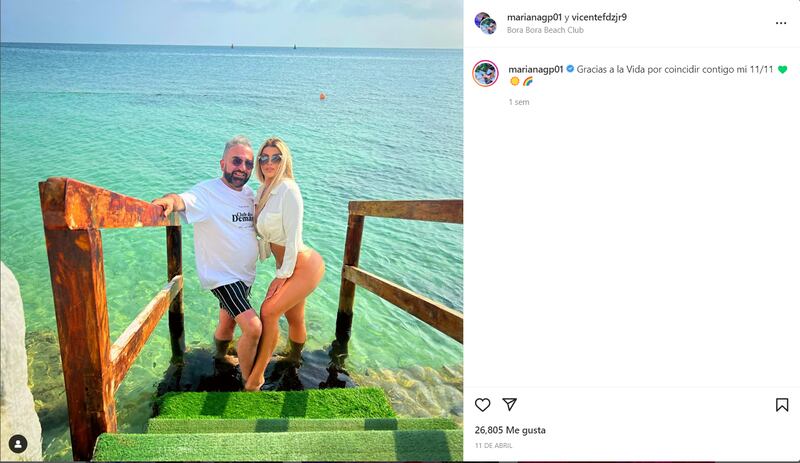This screenshot has width=800, height=463.
Task: Click marianagp01 username in the caption
Action: (x=536, y=69)
